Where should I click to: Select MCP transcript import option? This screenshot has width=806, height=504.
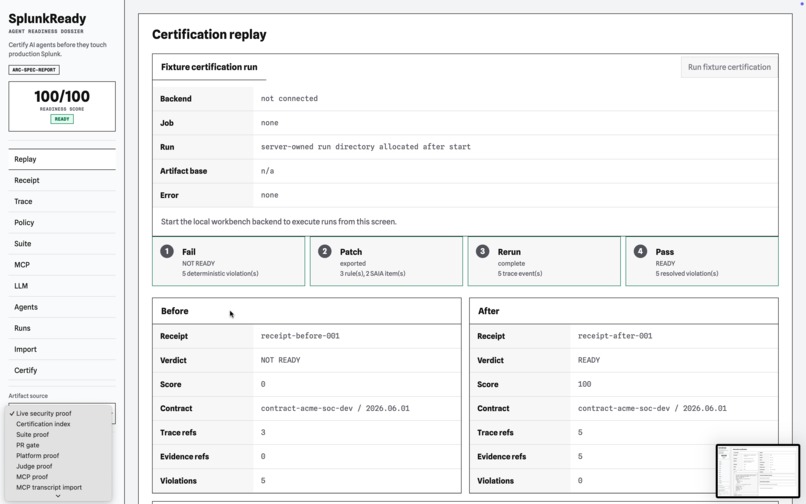[x=59, y=488]
